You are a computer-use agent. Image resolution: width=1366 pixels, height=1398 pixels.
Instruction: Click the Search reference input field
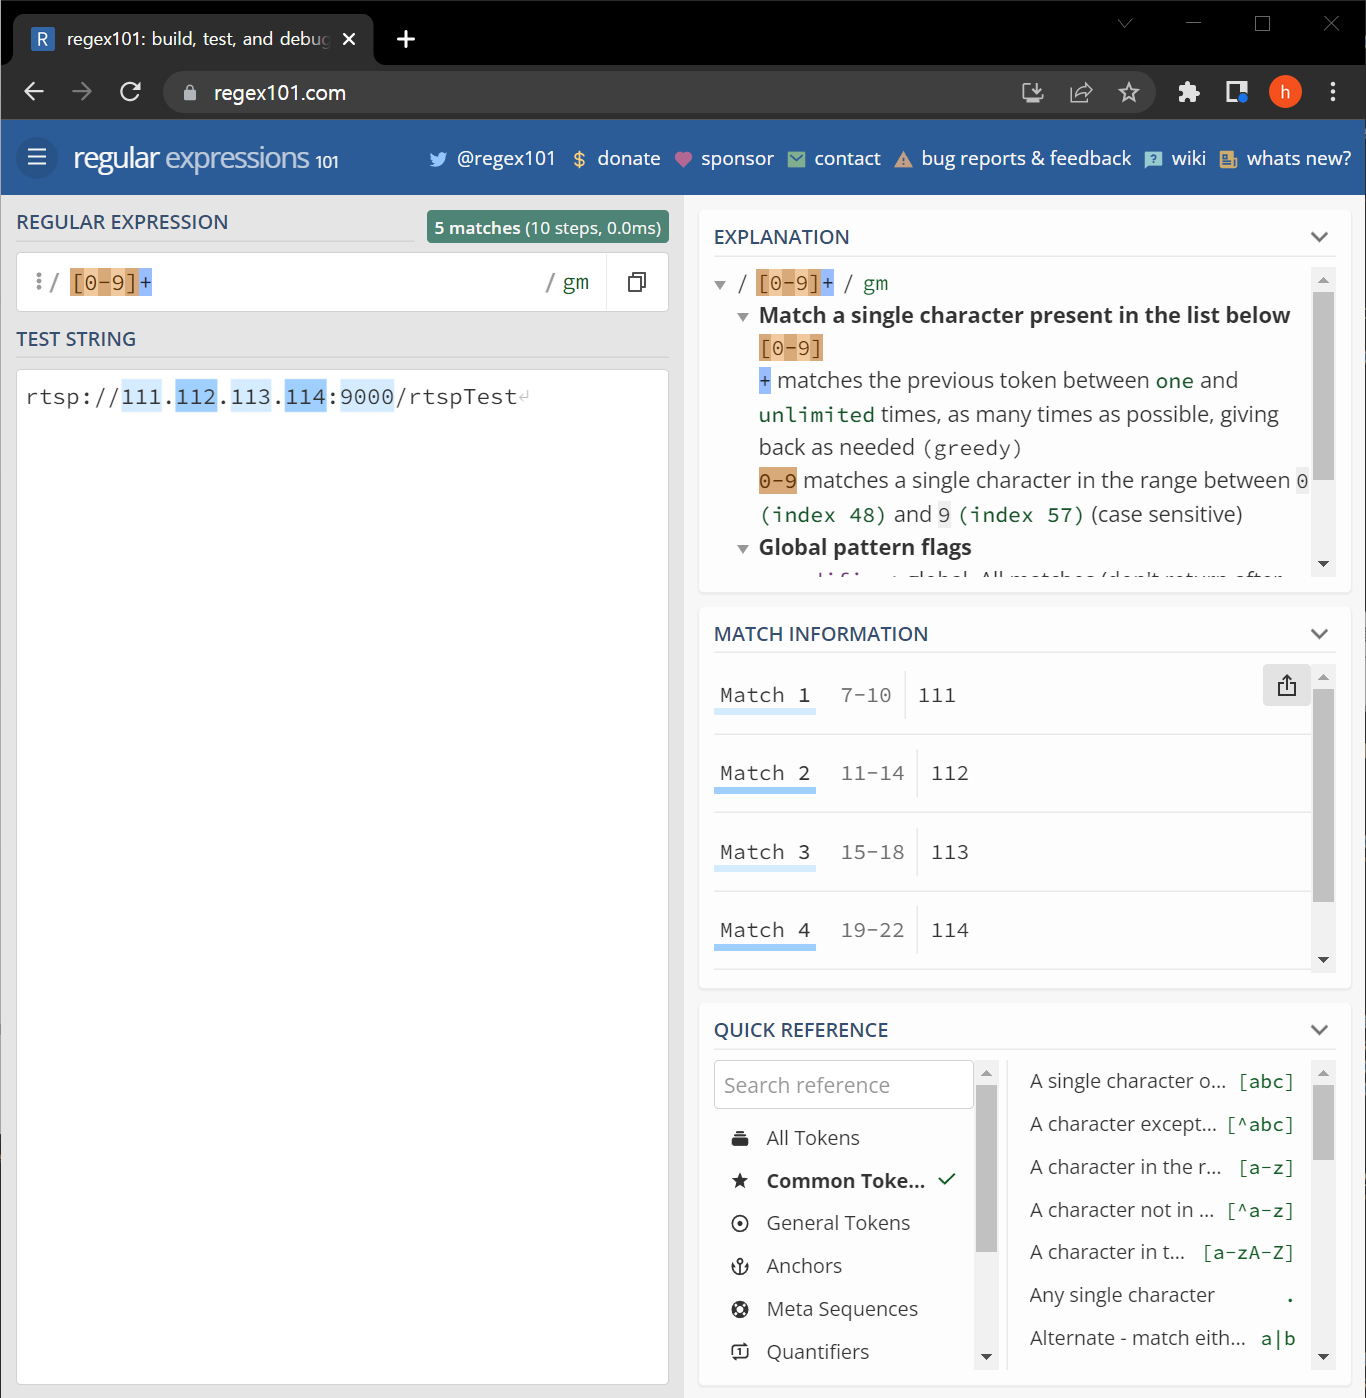(x=843, y=1084)
